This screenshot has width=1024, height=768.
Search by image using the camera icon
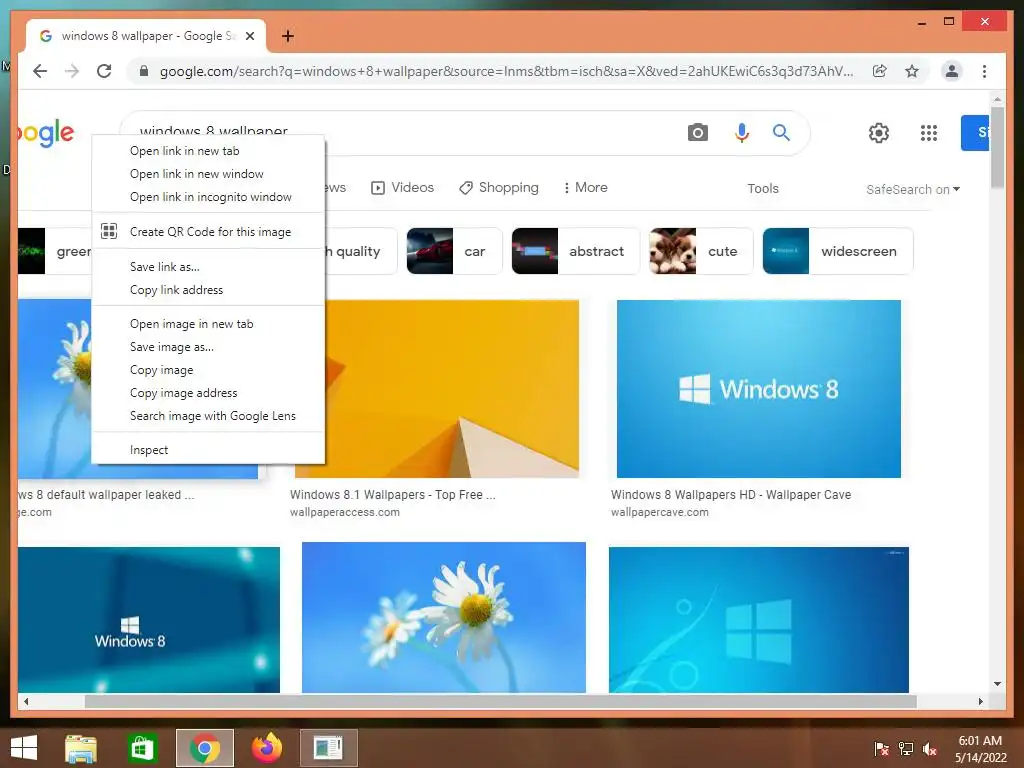tap(697, 133)
